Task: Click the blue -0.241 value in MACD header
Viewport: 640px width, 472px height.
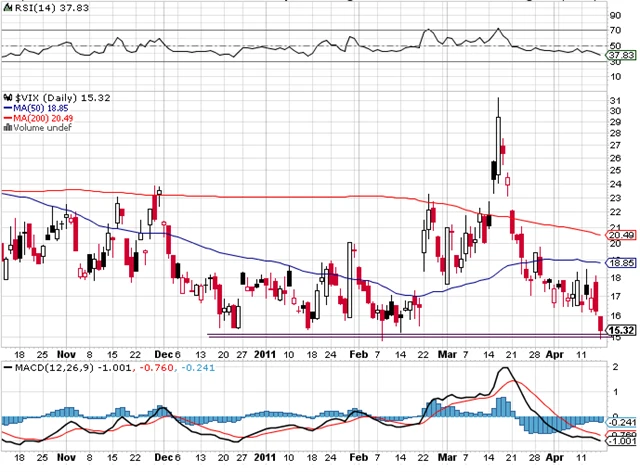Action: coord(198,367)
